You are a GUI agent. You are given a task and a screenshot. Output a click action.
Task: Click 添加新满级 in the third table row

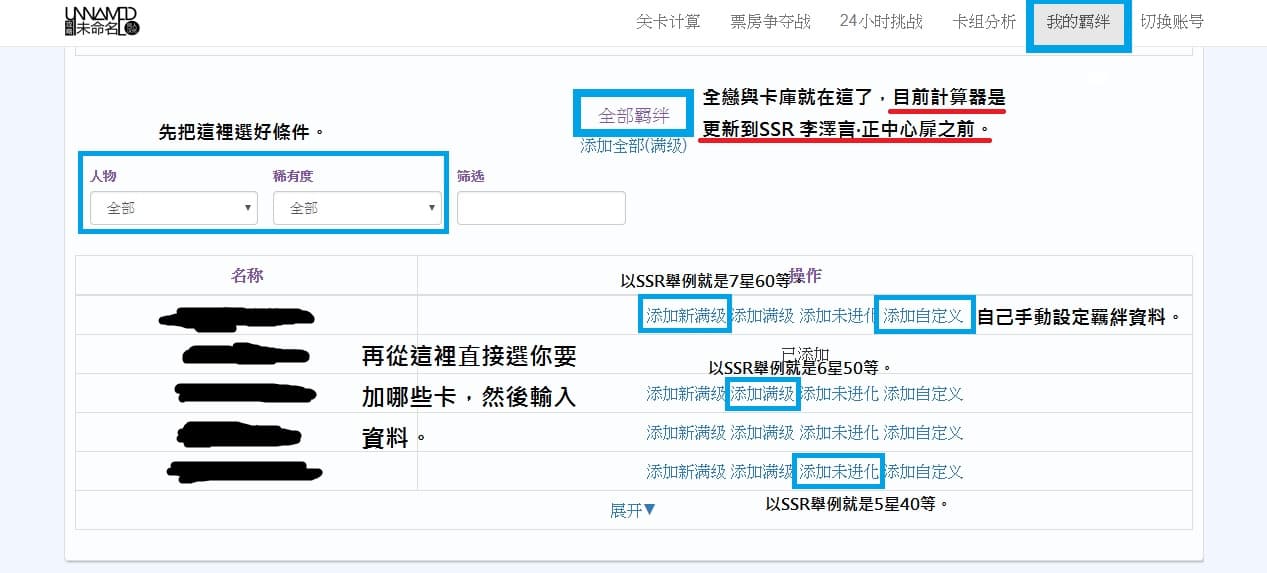[686, 394]
